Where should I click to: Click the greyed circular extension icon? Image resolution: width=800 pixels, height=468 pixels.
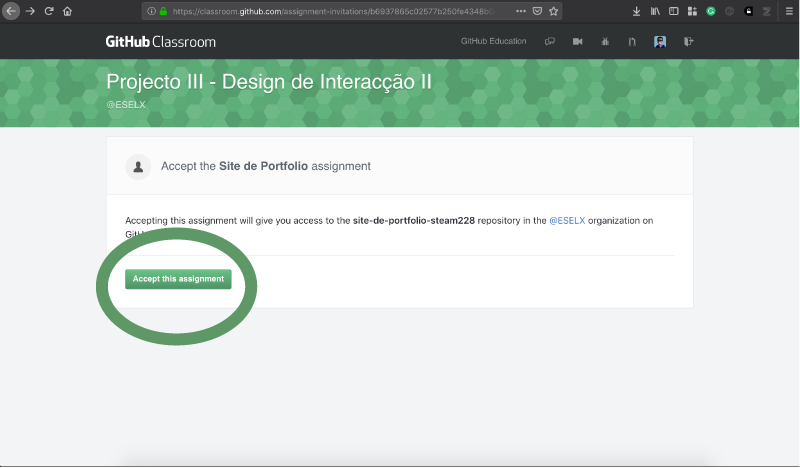point(730,11)
